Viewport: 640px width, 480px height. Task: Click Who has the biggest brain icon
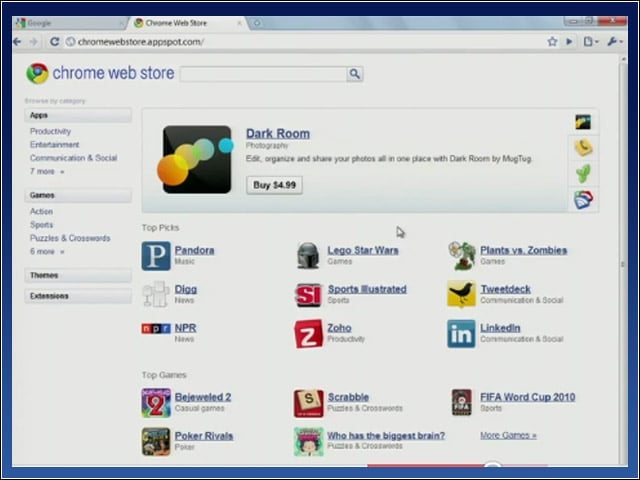[309, 442]
